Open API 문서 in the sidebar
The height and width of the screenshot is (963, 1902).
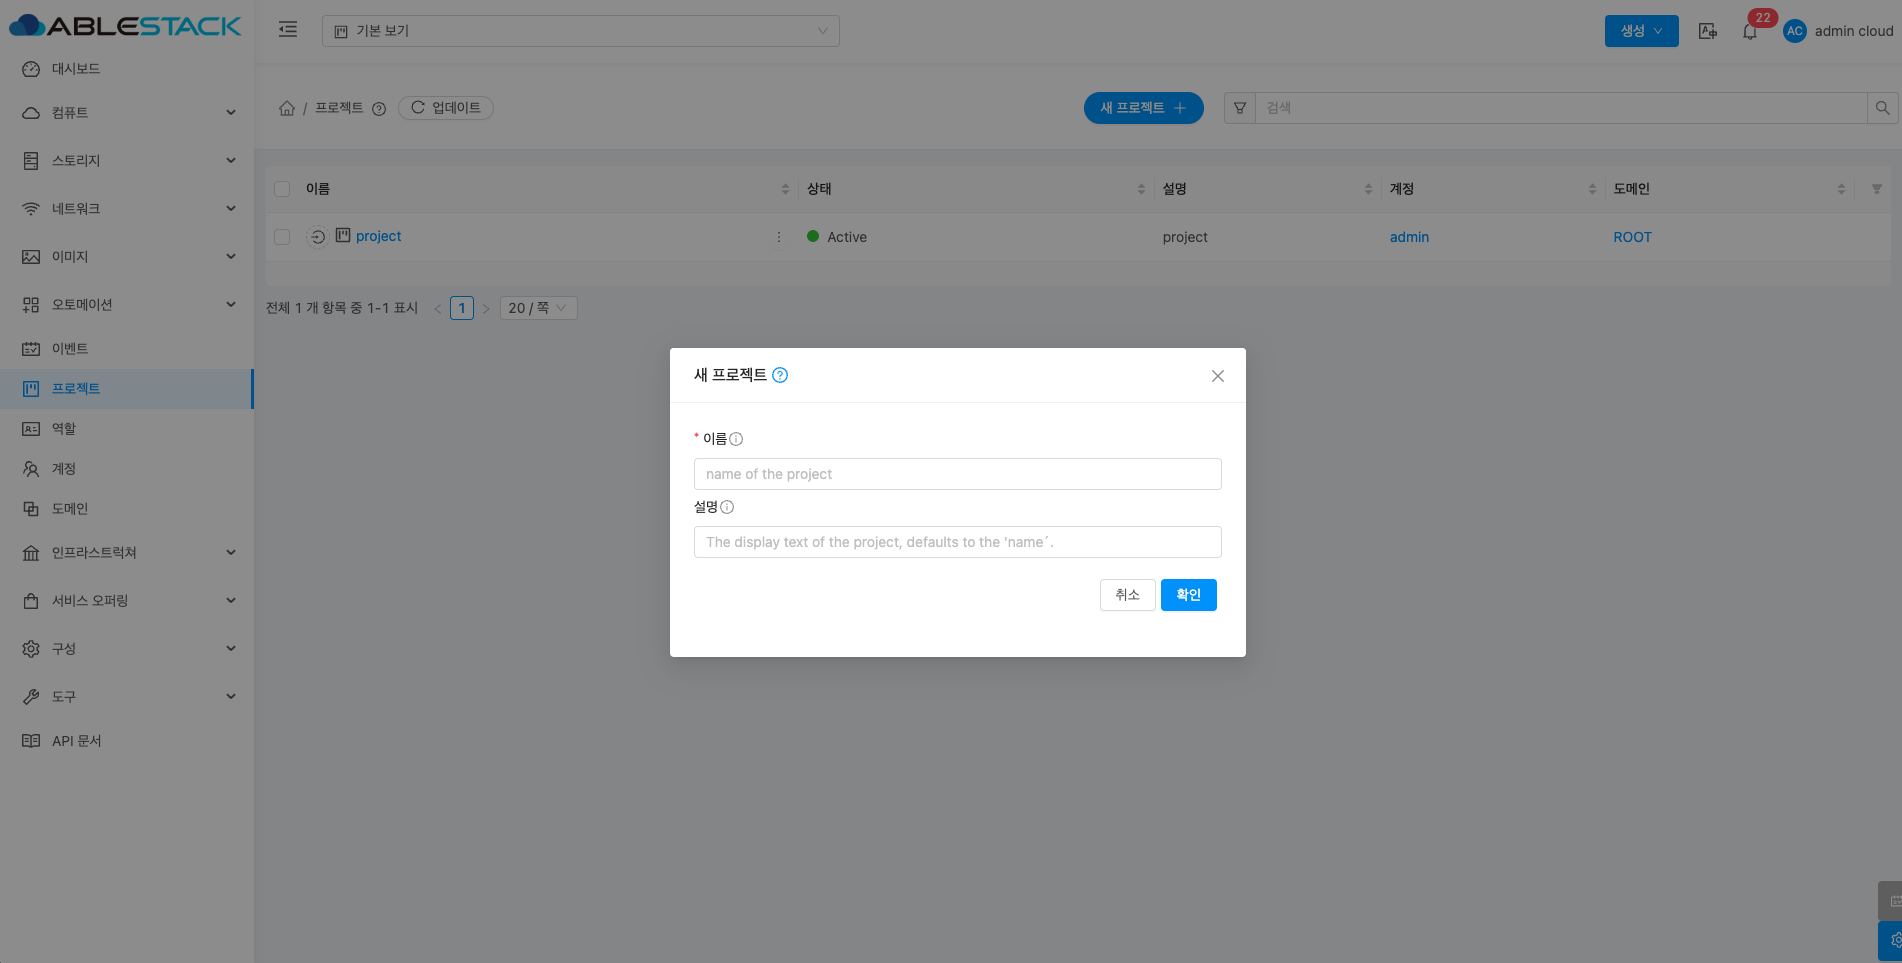pos(127,741)
